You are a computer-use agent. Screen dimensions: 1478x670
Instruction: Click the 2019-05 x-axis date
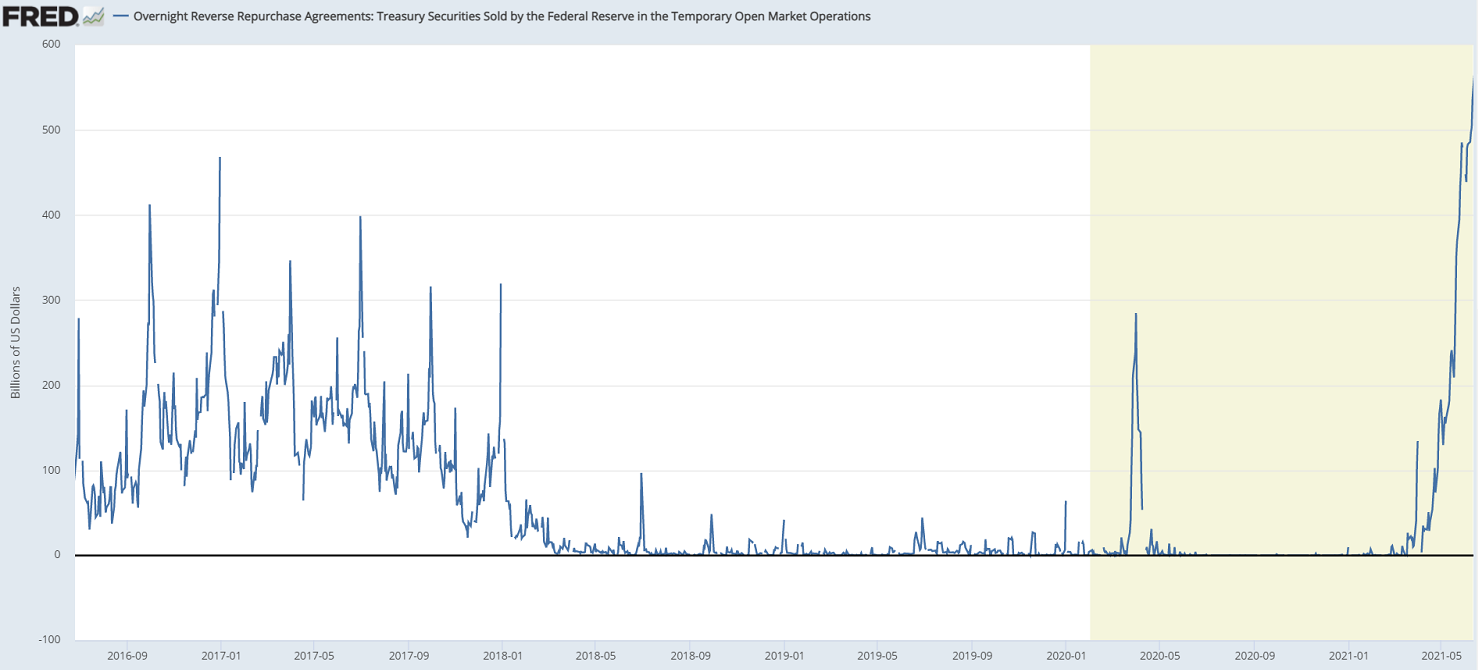(876, 655)
